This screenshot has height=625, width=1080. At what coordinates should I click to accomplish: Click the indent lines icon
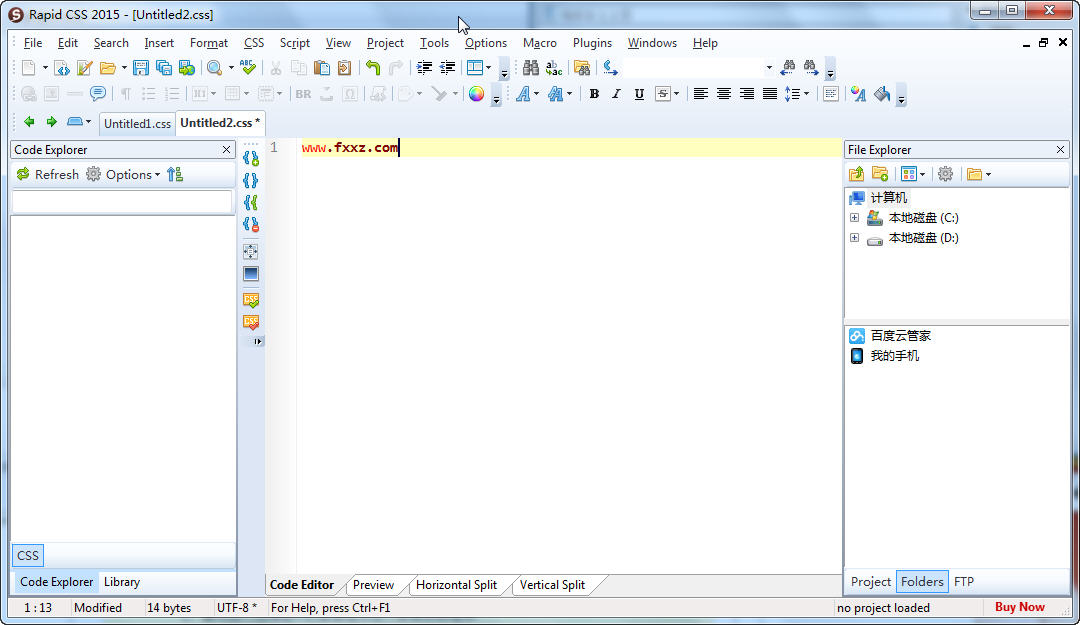coord(424,68)
